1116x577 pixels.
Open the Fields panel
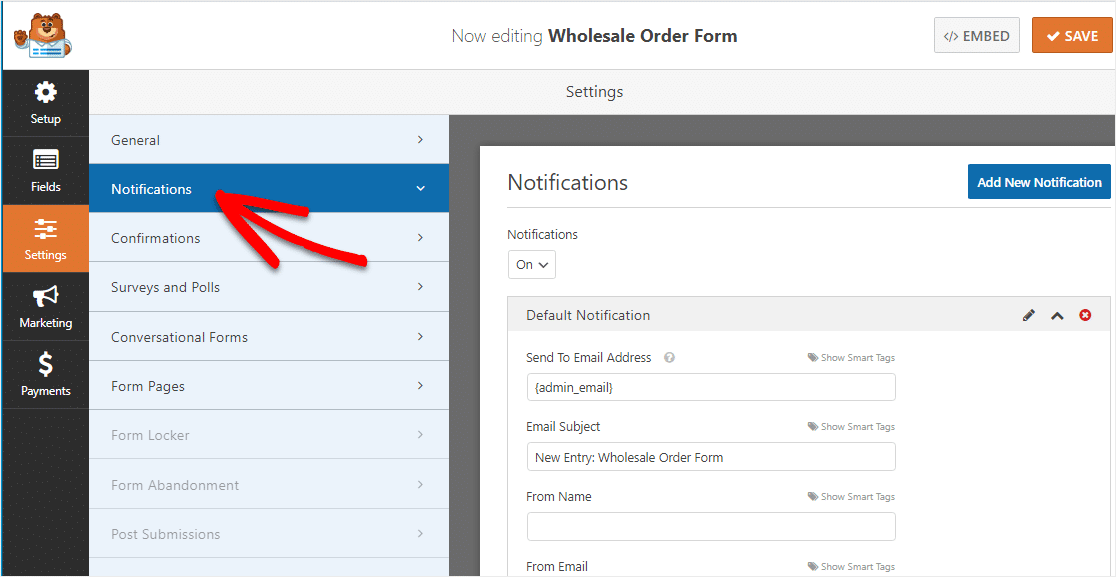pyautogui.click(x=46, y=172)
